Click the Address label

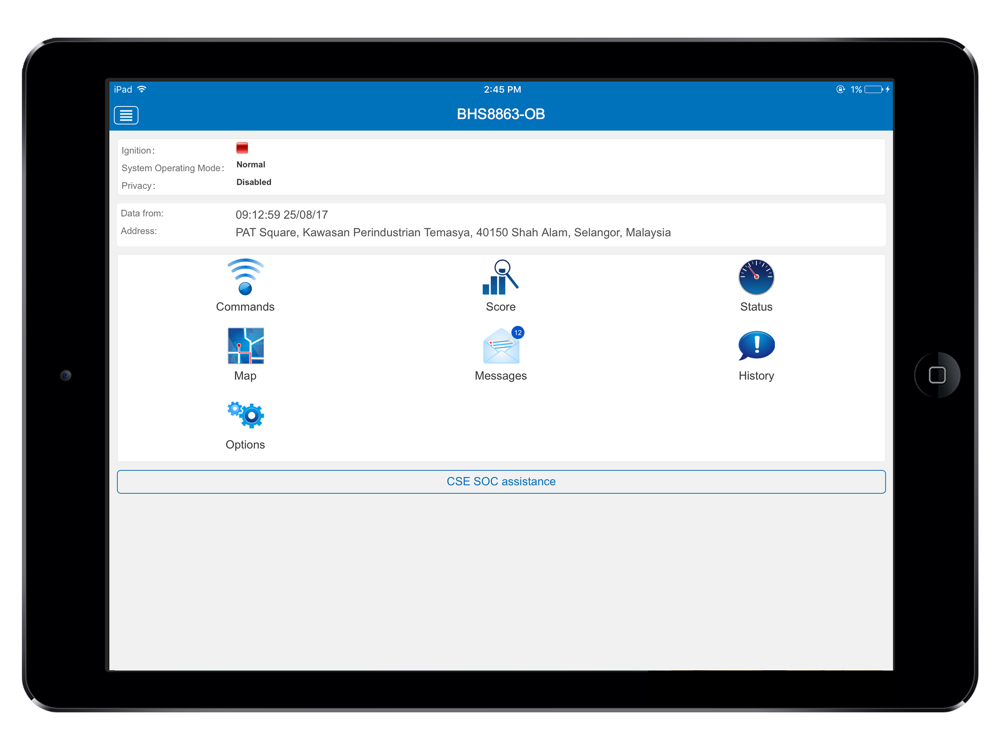[138, 231]
